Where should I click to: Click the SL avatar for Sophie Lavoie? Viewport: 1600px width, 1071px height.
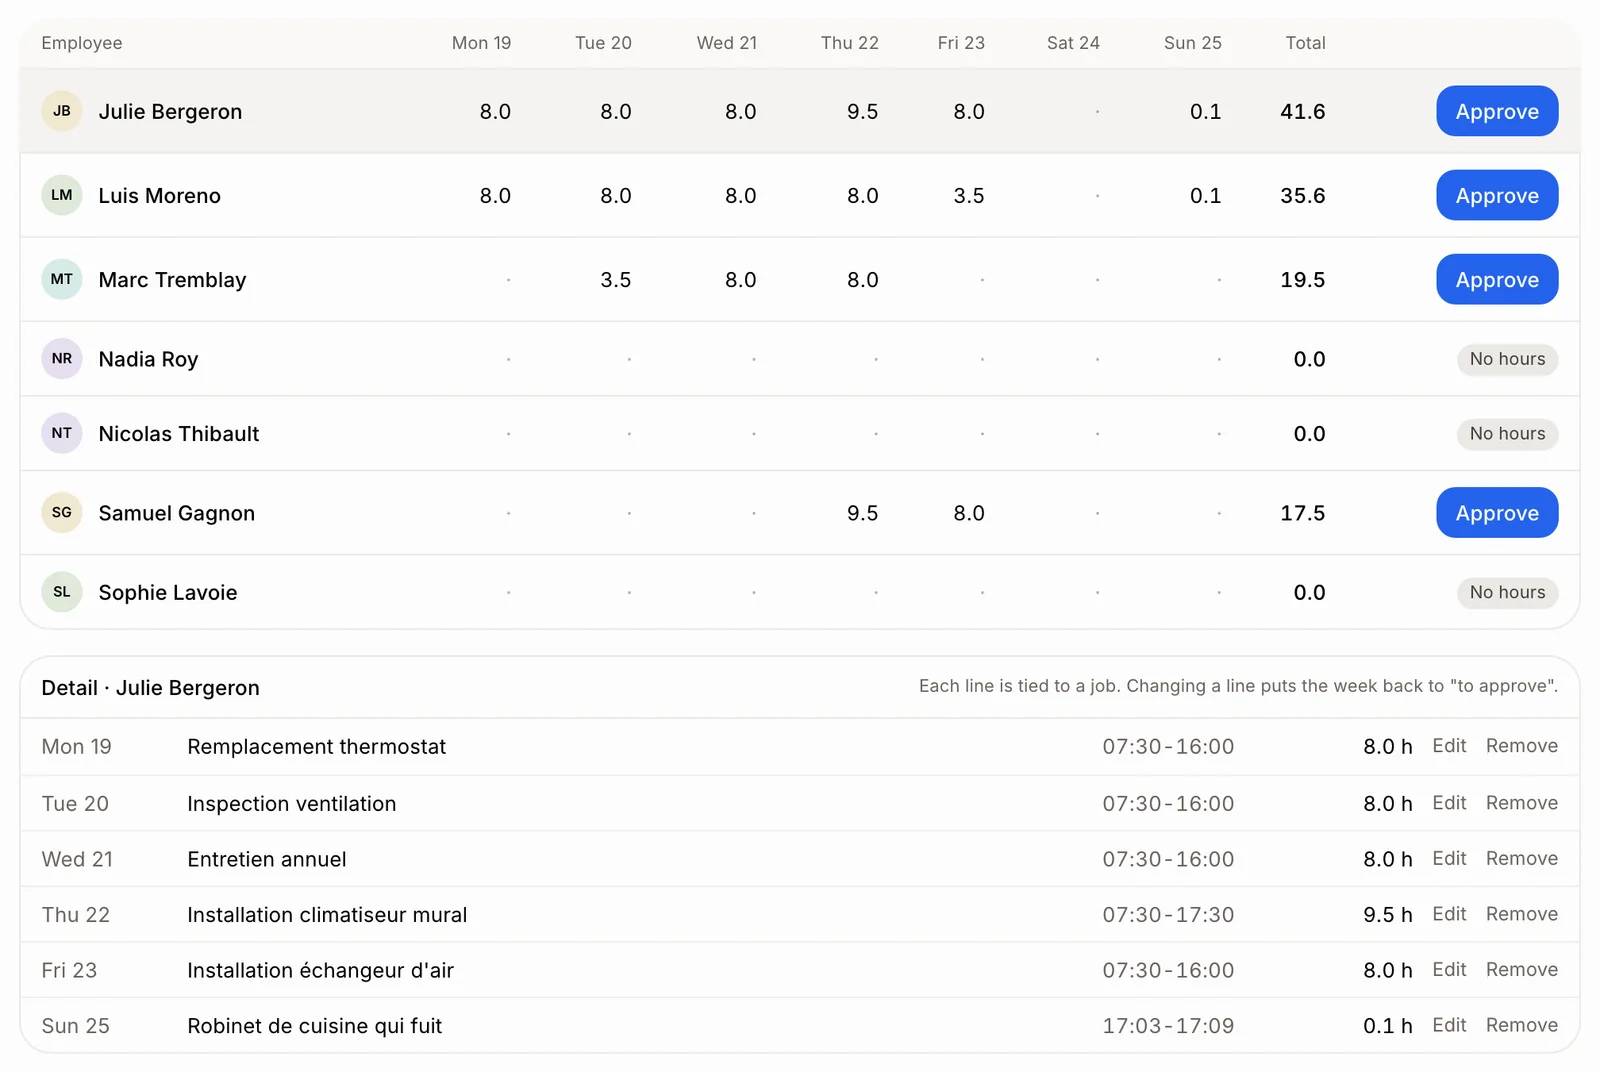pos(62,592)
